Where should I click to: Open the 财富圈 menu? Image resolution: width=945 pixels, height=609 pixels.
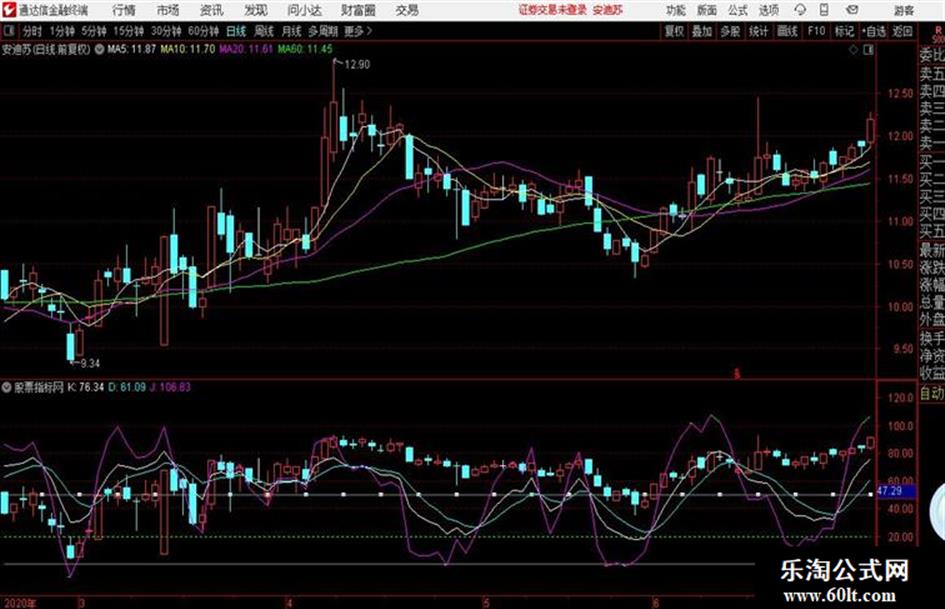pos(358,10)
